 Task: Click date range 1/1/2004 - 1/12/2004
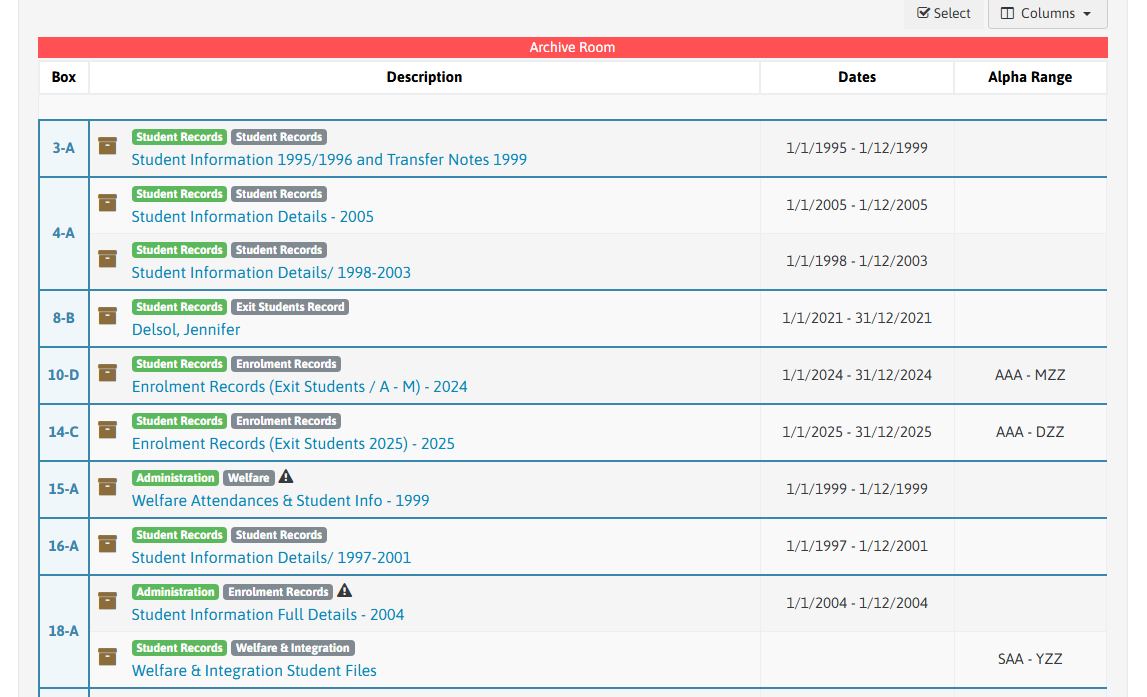click(857, 603)
